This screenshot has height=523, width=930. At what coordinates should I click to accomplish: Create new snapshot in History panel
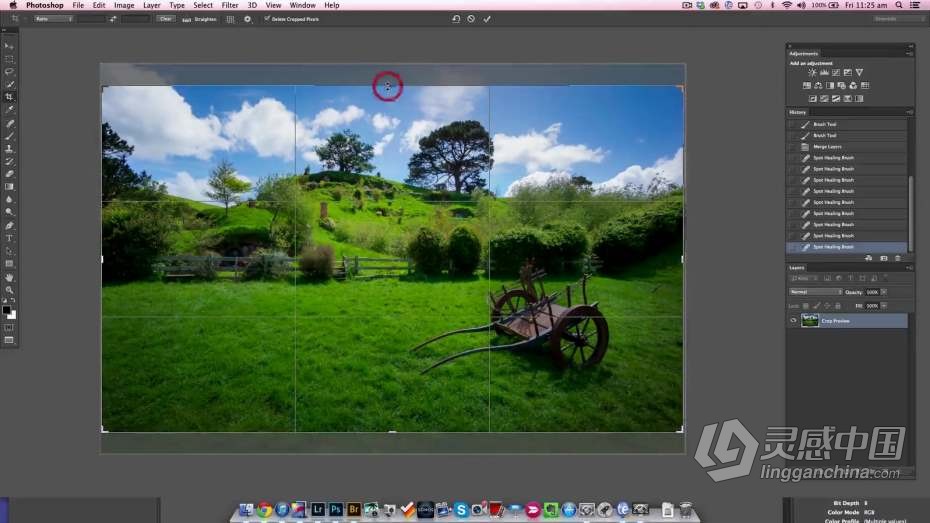point(884,258)
